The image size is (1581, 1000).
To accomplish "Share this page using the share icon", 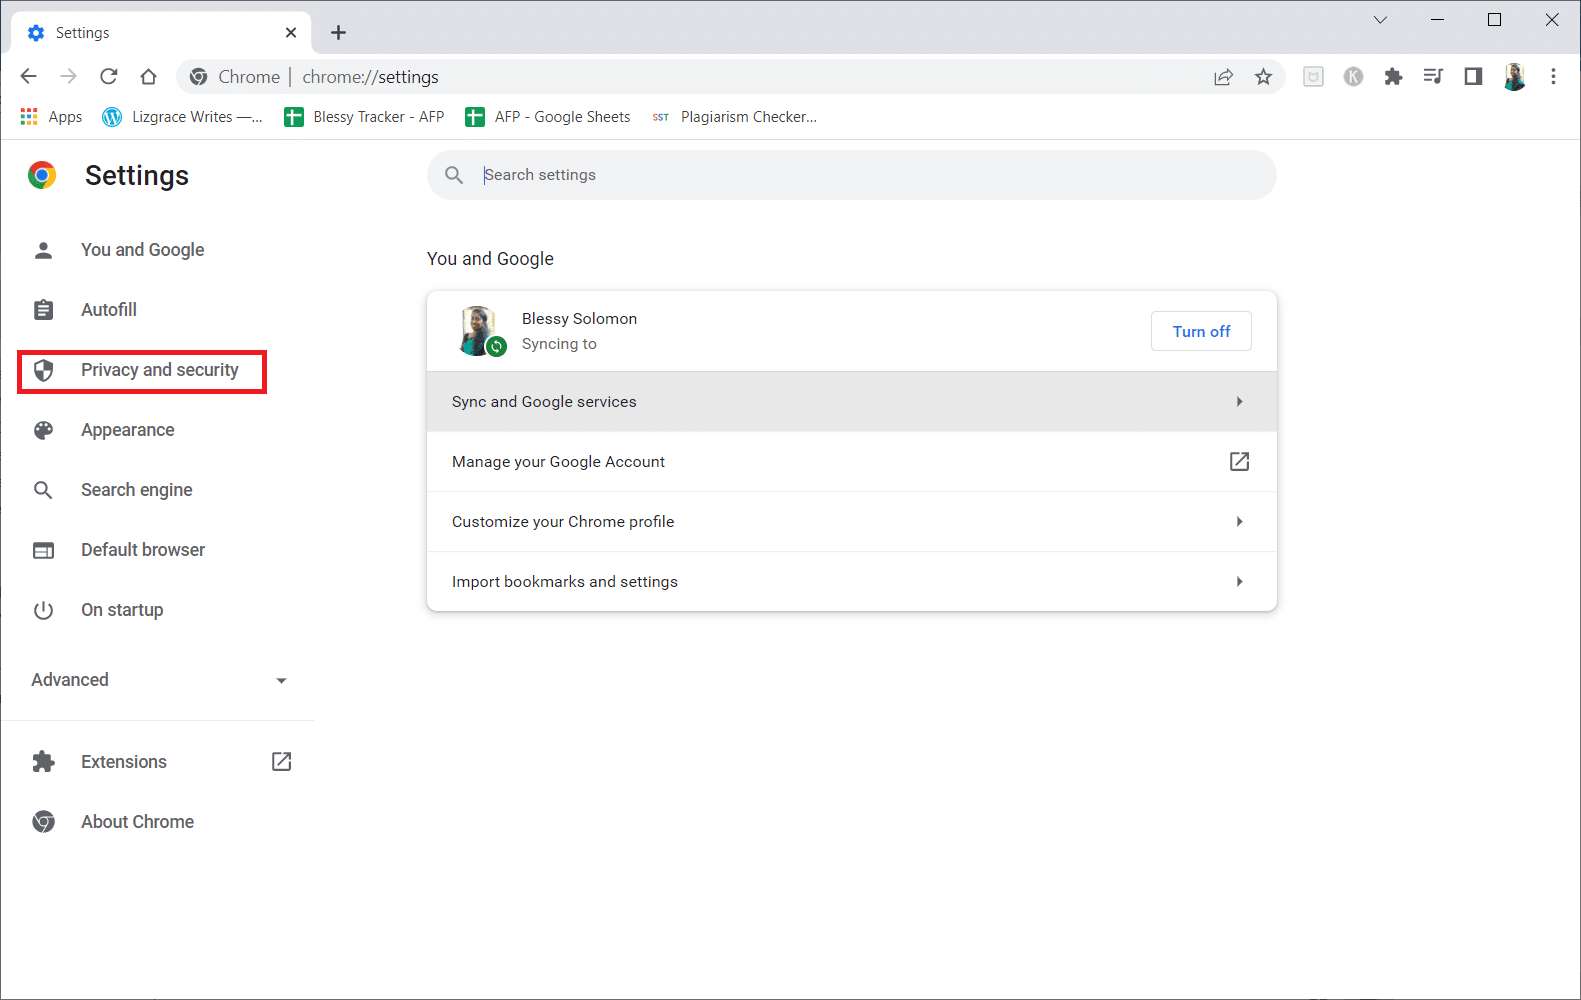I will [x=1223, y=77].
